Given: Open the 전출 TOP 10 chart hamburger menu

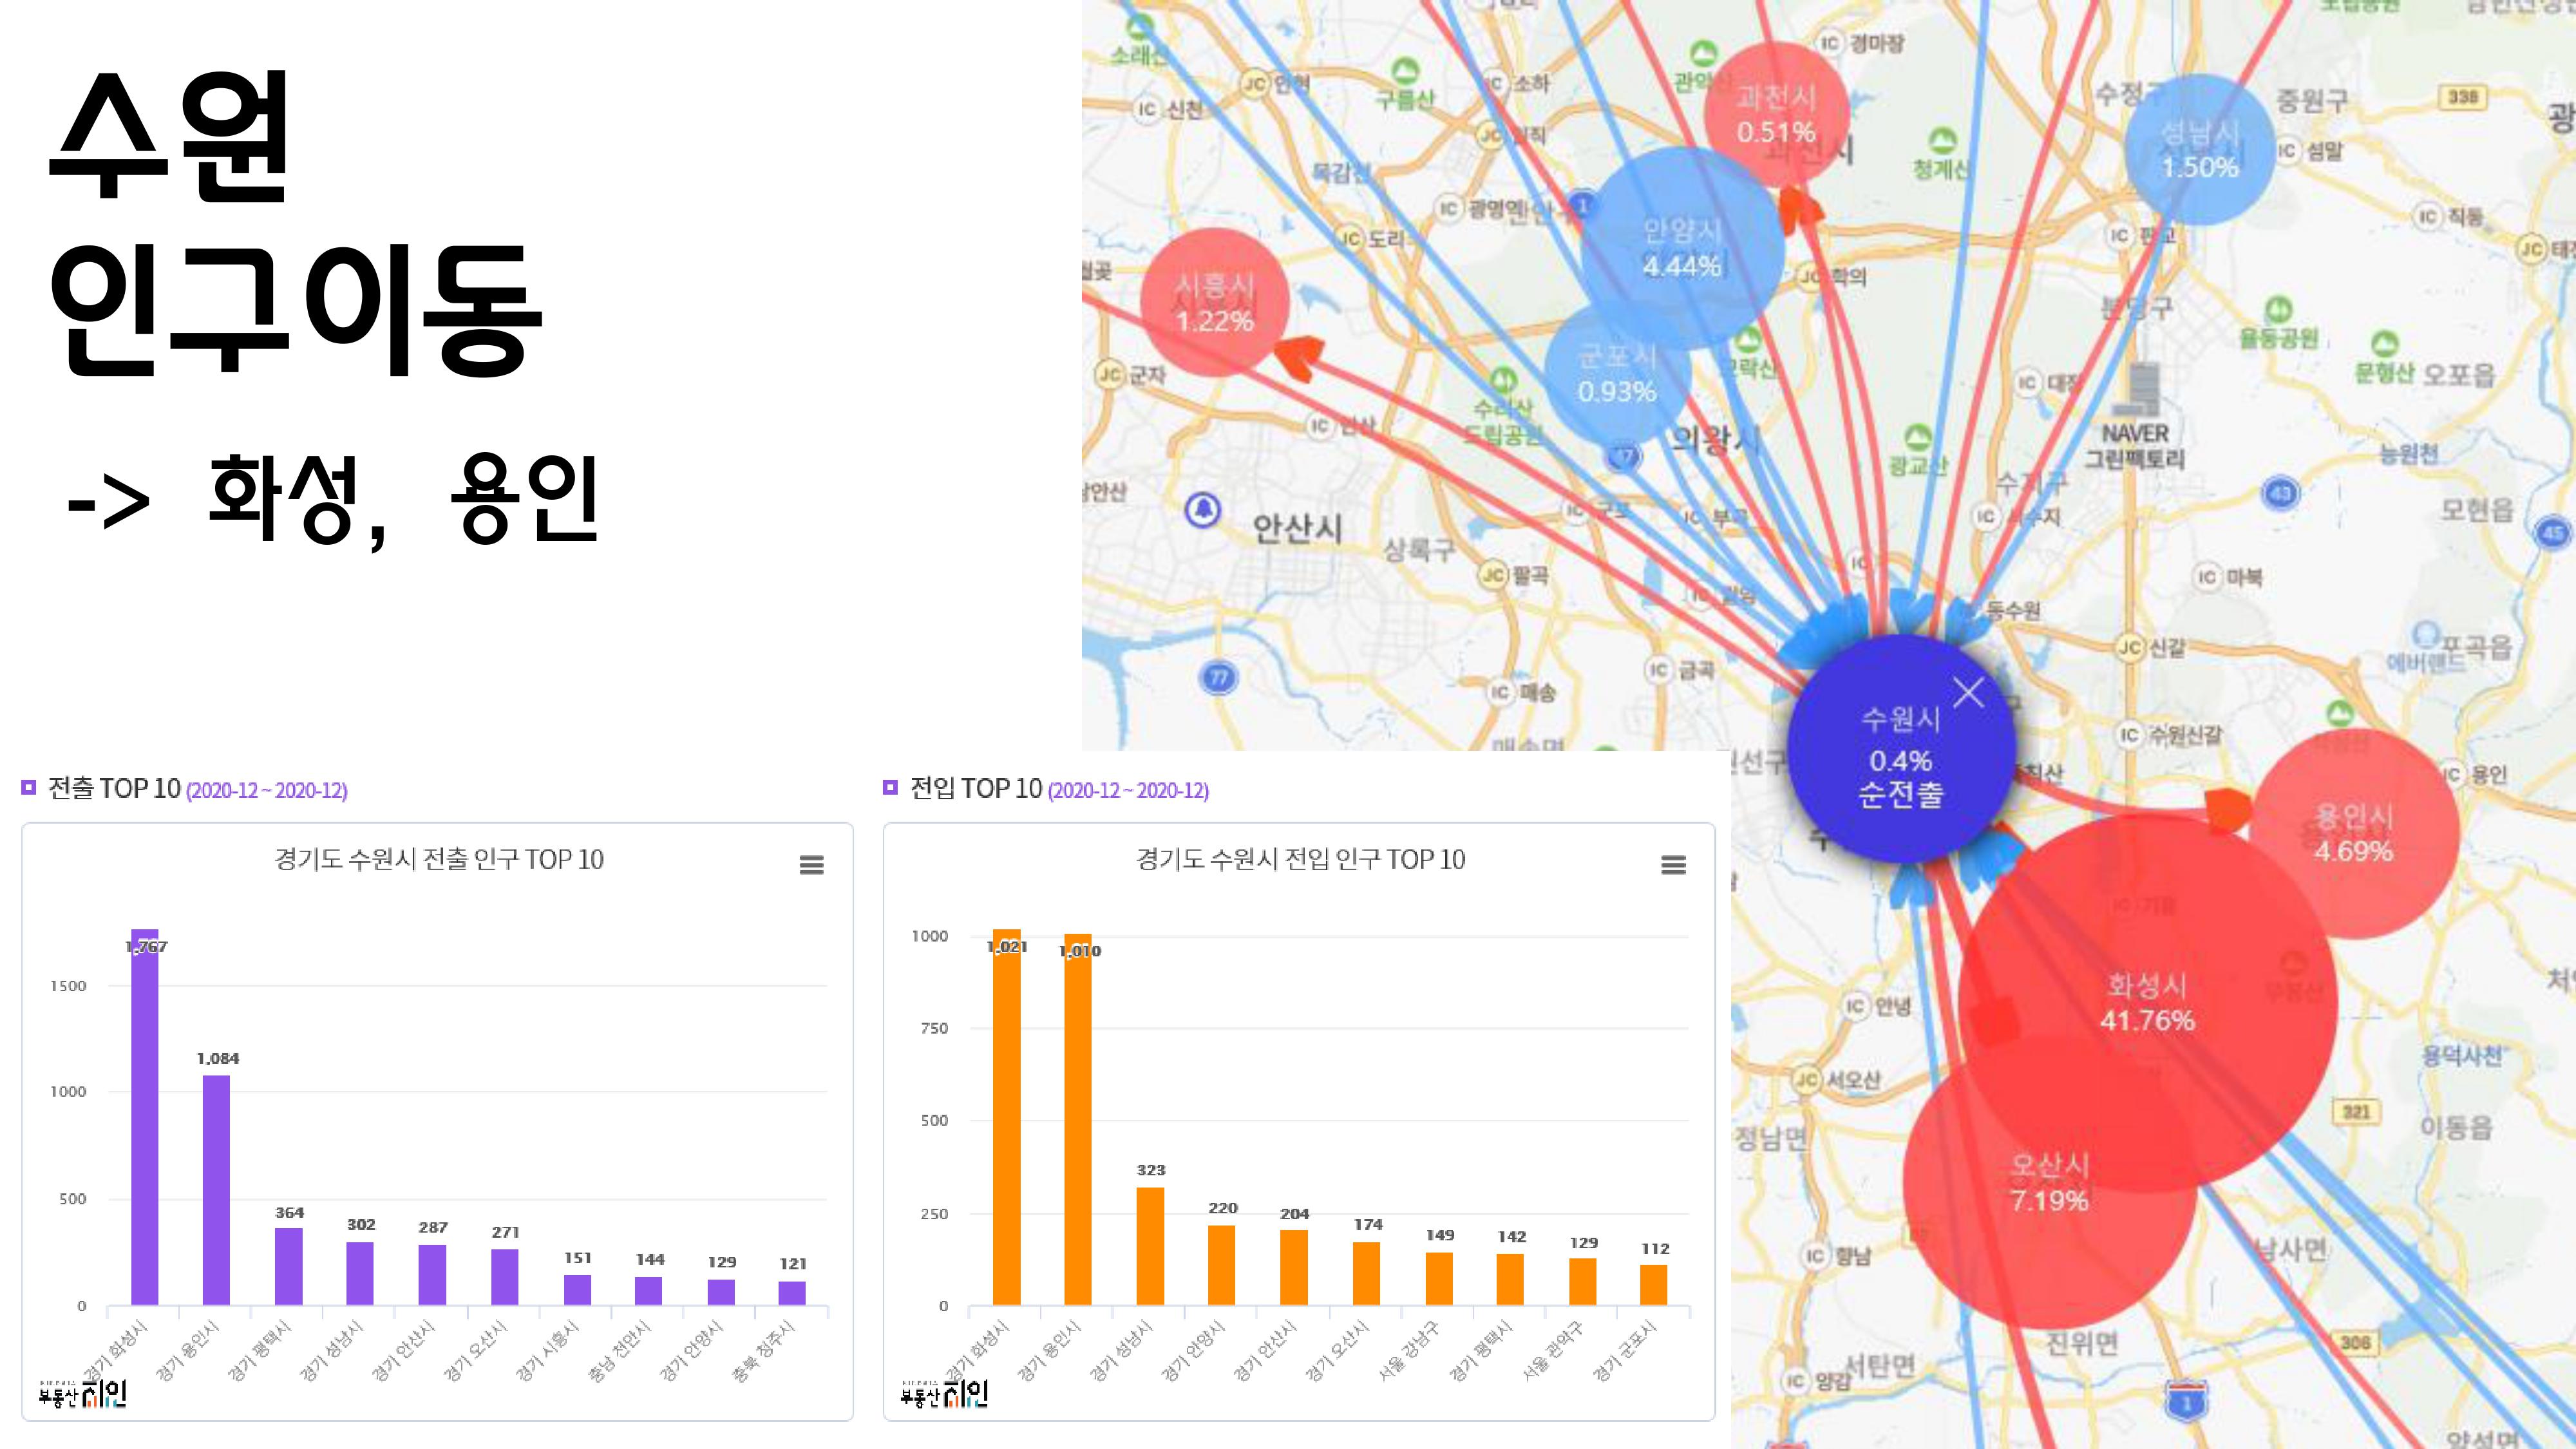Looking at the screenshot, I should 811,865.
